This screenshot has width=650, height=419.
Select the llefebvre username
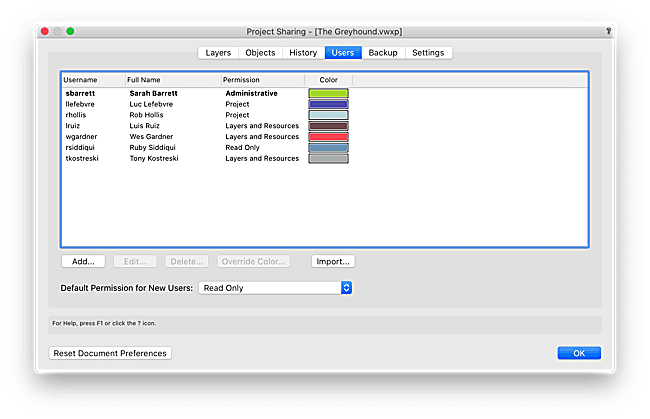pyautogui.click(x=80, y=104)
